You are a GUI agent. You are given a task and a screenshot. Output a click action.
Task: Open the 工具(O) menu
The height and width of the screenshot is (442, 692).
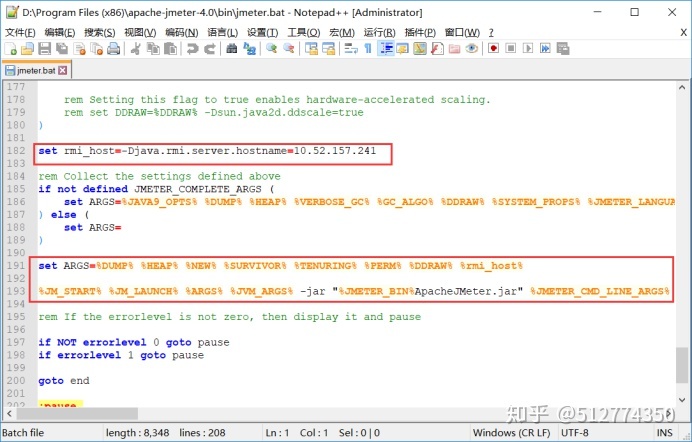[x=304, y=33]
